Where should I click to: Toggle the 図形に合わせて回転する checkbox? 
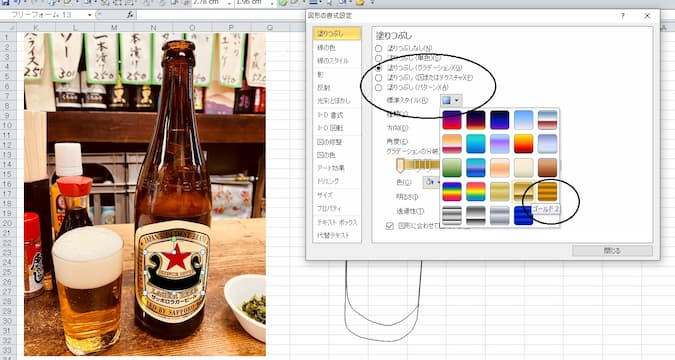pyautogui.click(x=390, y=226)
